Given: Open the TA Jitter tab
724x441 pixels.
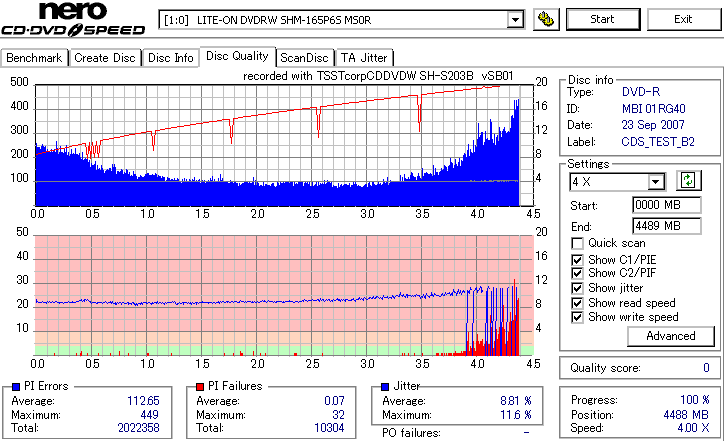Looking at the screenshot, I should 364,58.
